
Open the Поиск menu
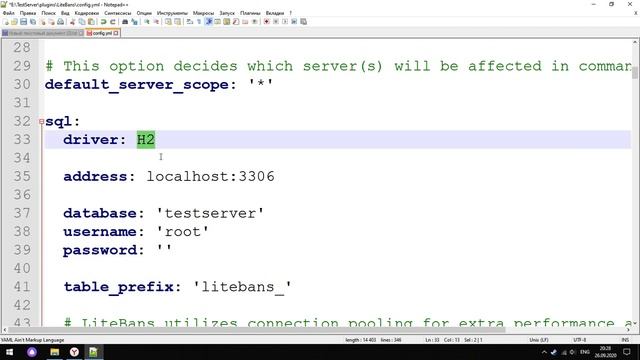[x=48, y=13]
